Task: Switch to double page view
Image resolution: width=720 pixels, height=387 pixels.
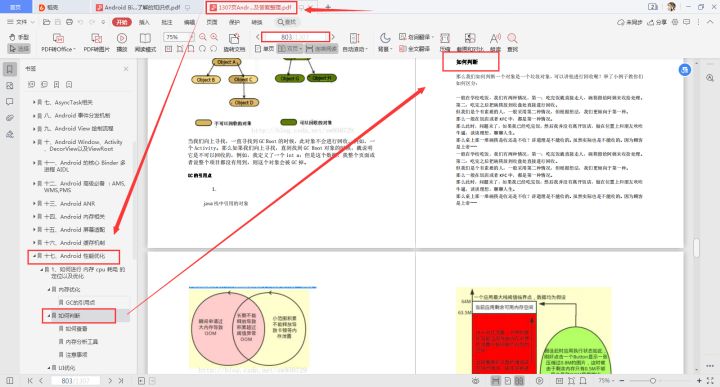Action: coord(290,48)
